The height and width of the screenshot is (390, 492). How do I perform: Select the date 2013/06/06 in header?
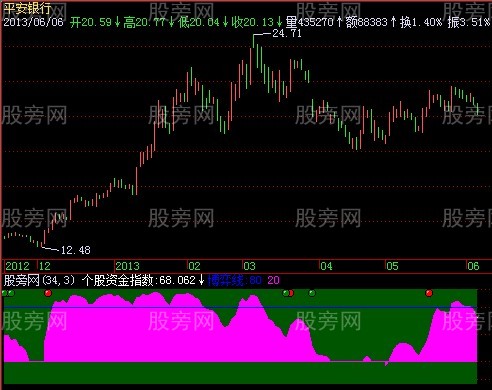33,22
